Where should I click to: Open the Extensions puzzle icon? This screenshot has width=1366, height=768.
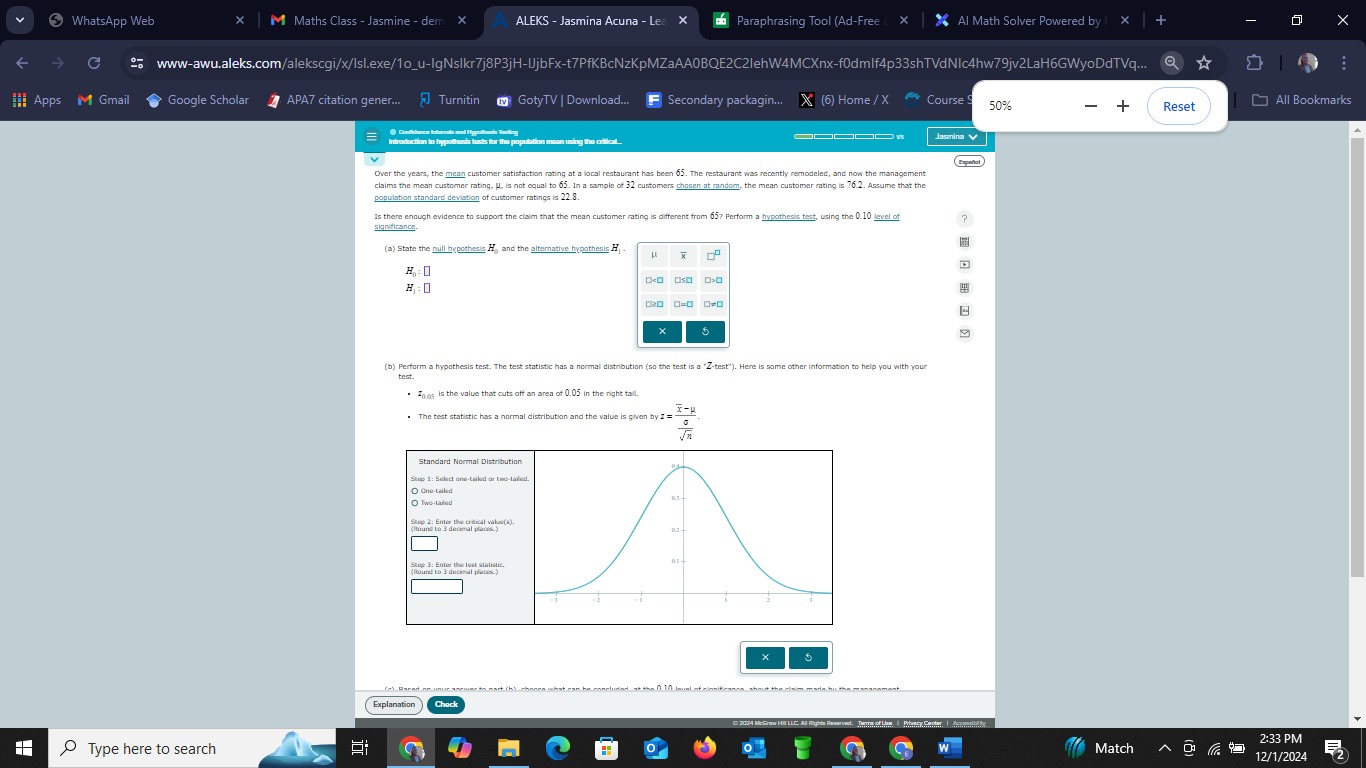(x=1255, y=63)
